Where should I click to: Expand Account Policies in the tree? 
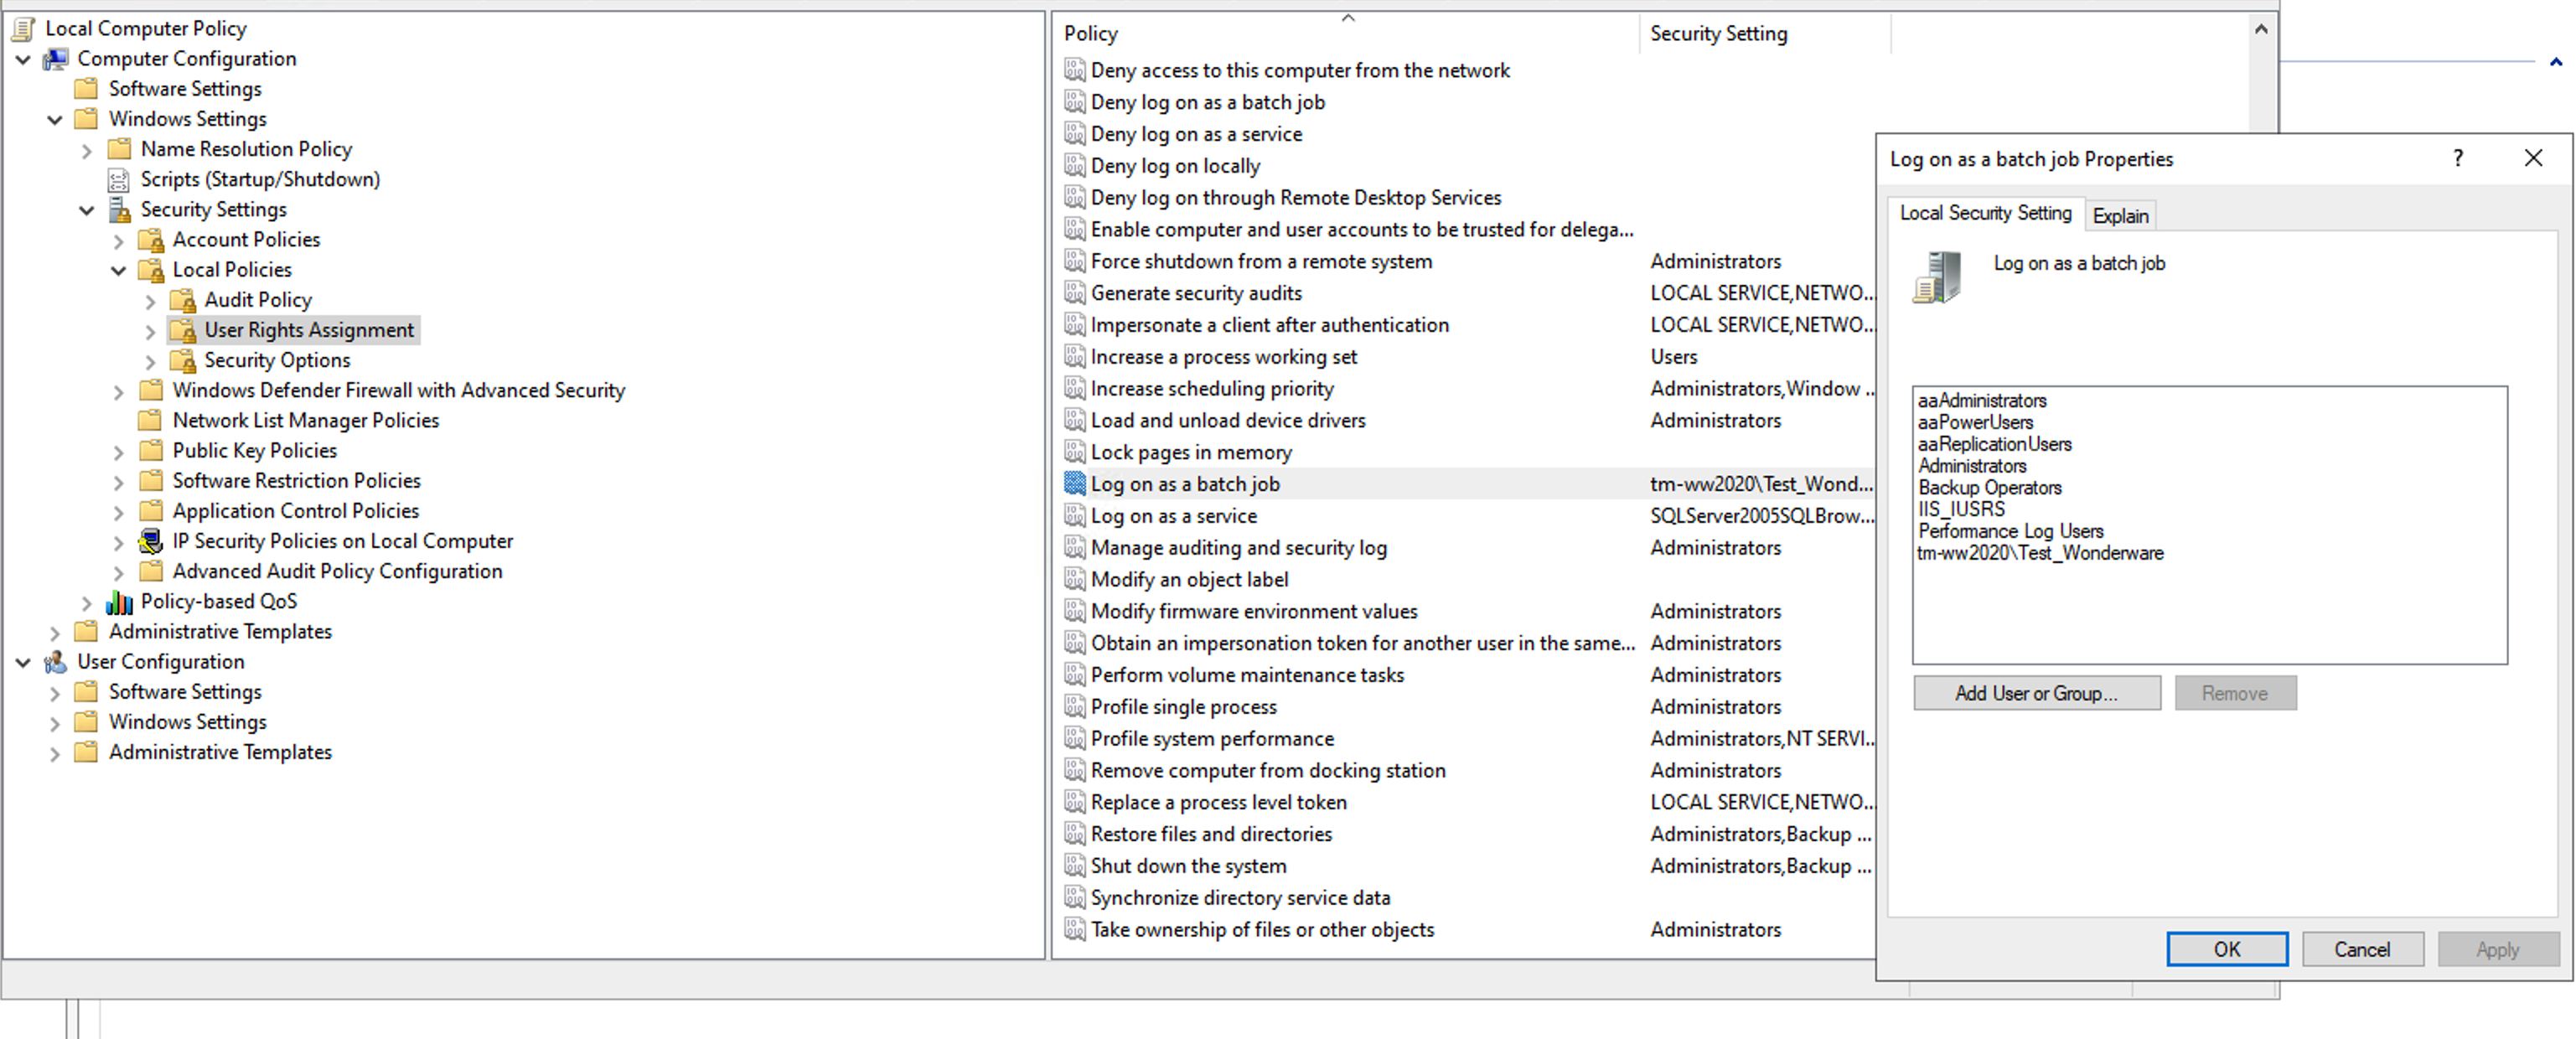[x=118, y=240]
